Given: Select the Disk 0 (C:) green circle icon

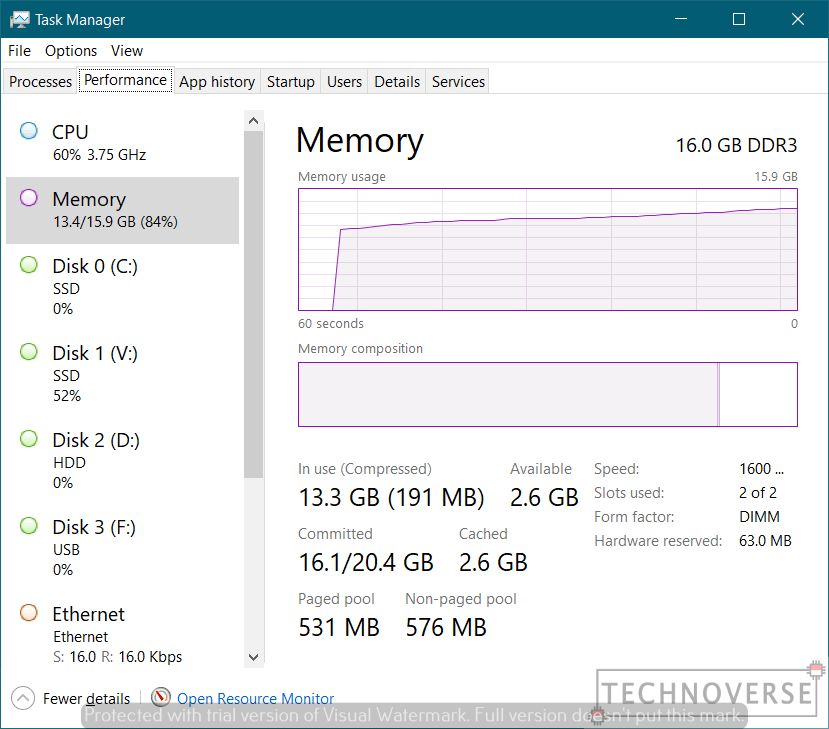Looking at the screenshot, I should click(x=29, y=265).
